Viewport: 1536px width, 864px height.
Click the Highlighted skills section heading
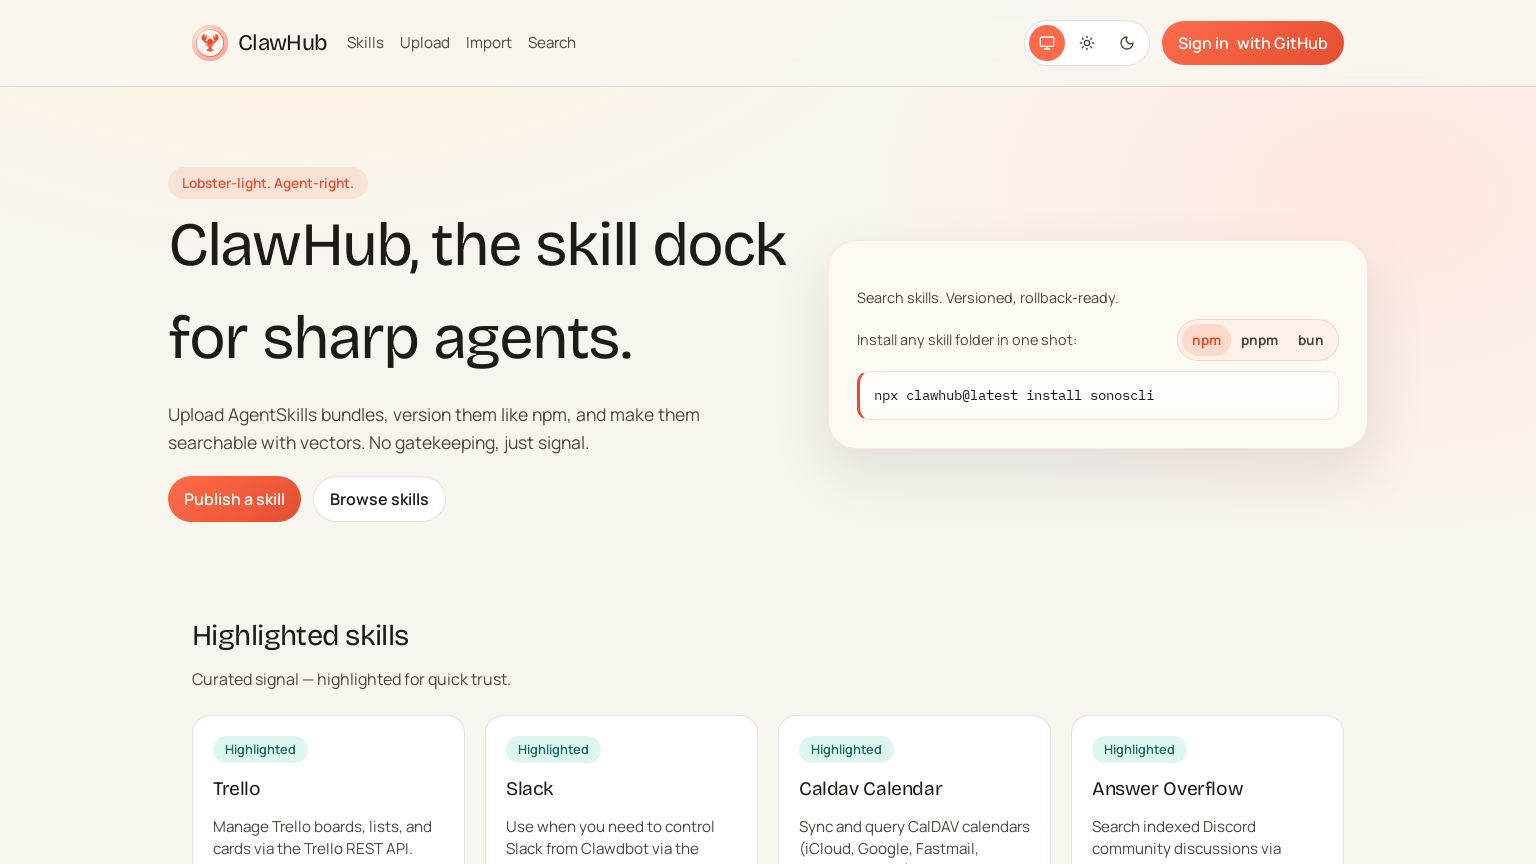(300, 636)
